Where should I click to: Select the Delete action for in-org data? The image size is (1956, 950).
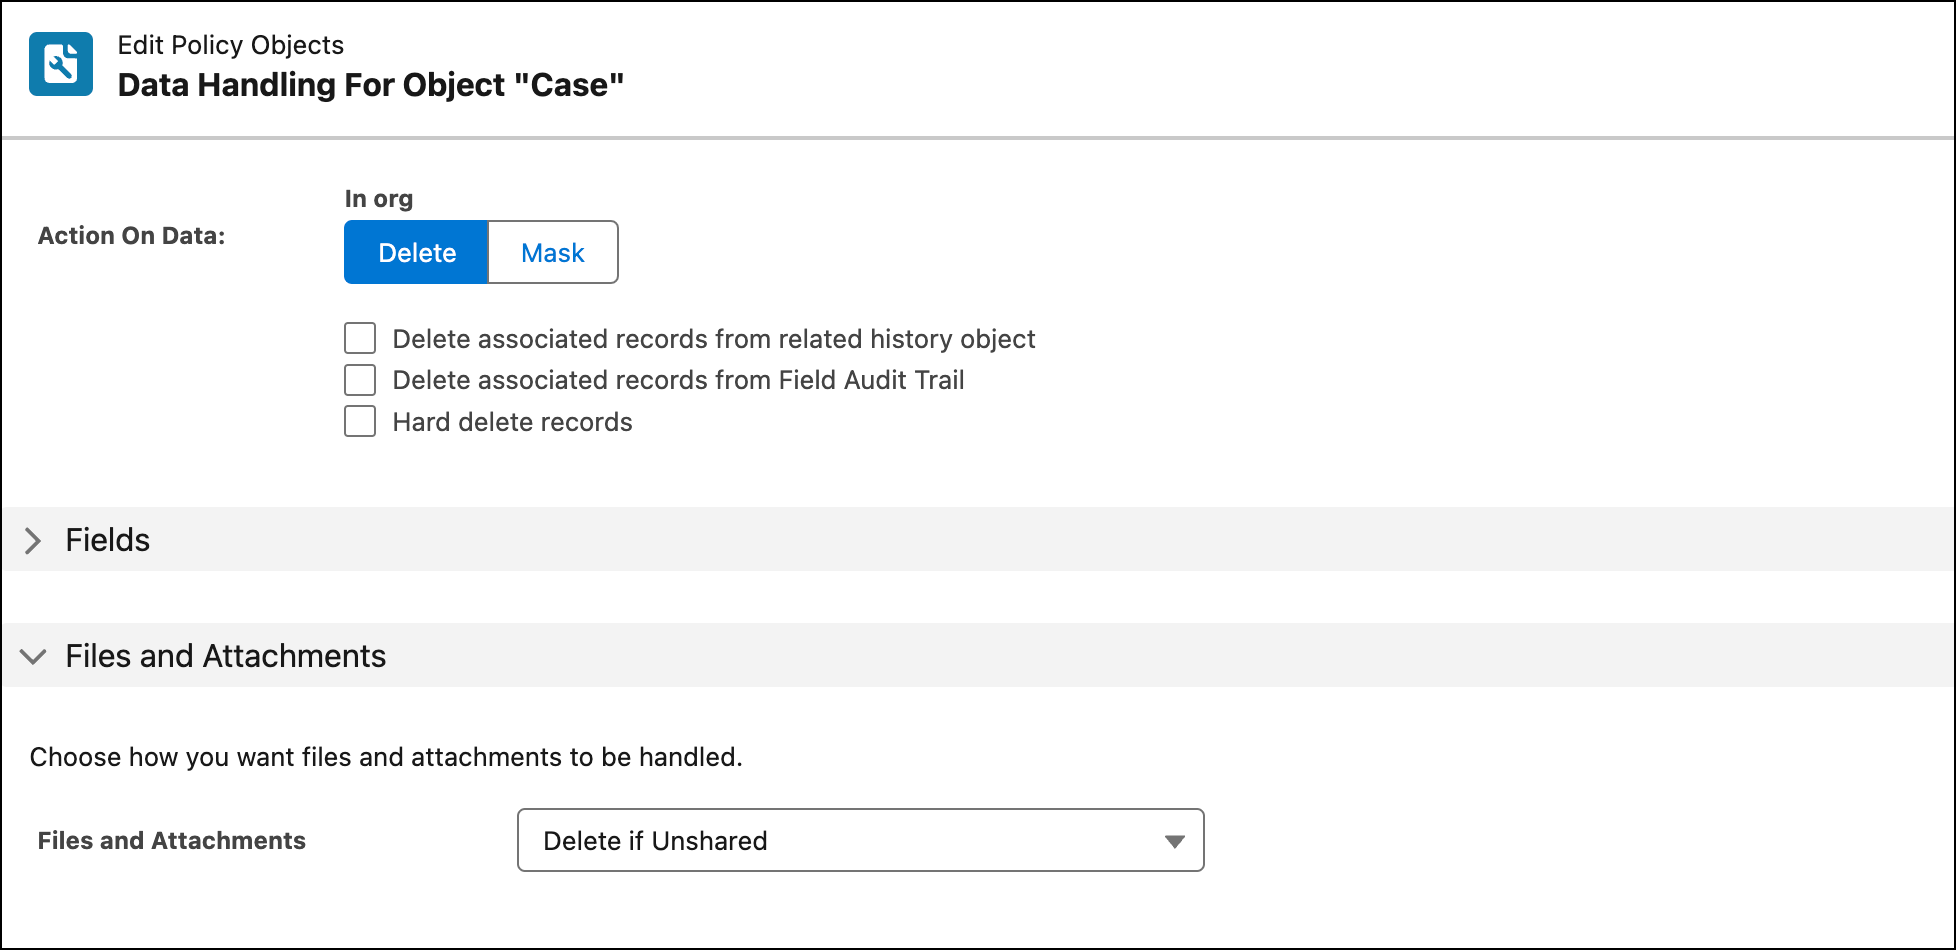coord(416,252)
